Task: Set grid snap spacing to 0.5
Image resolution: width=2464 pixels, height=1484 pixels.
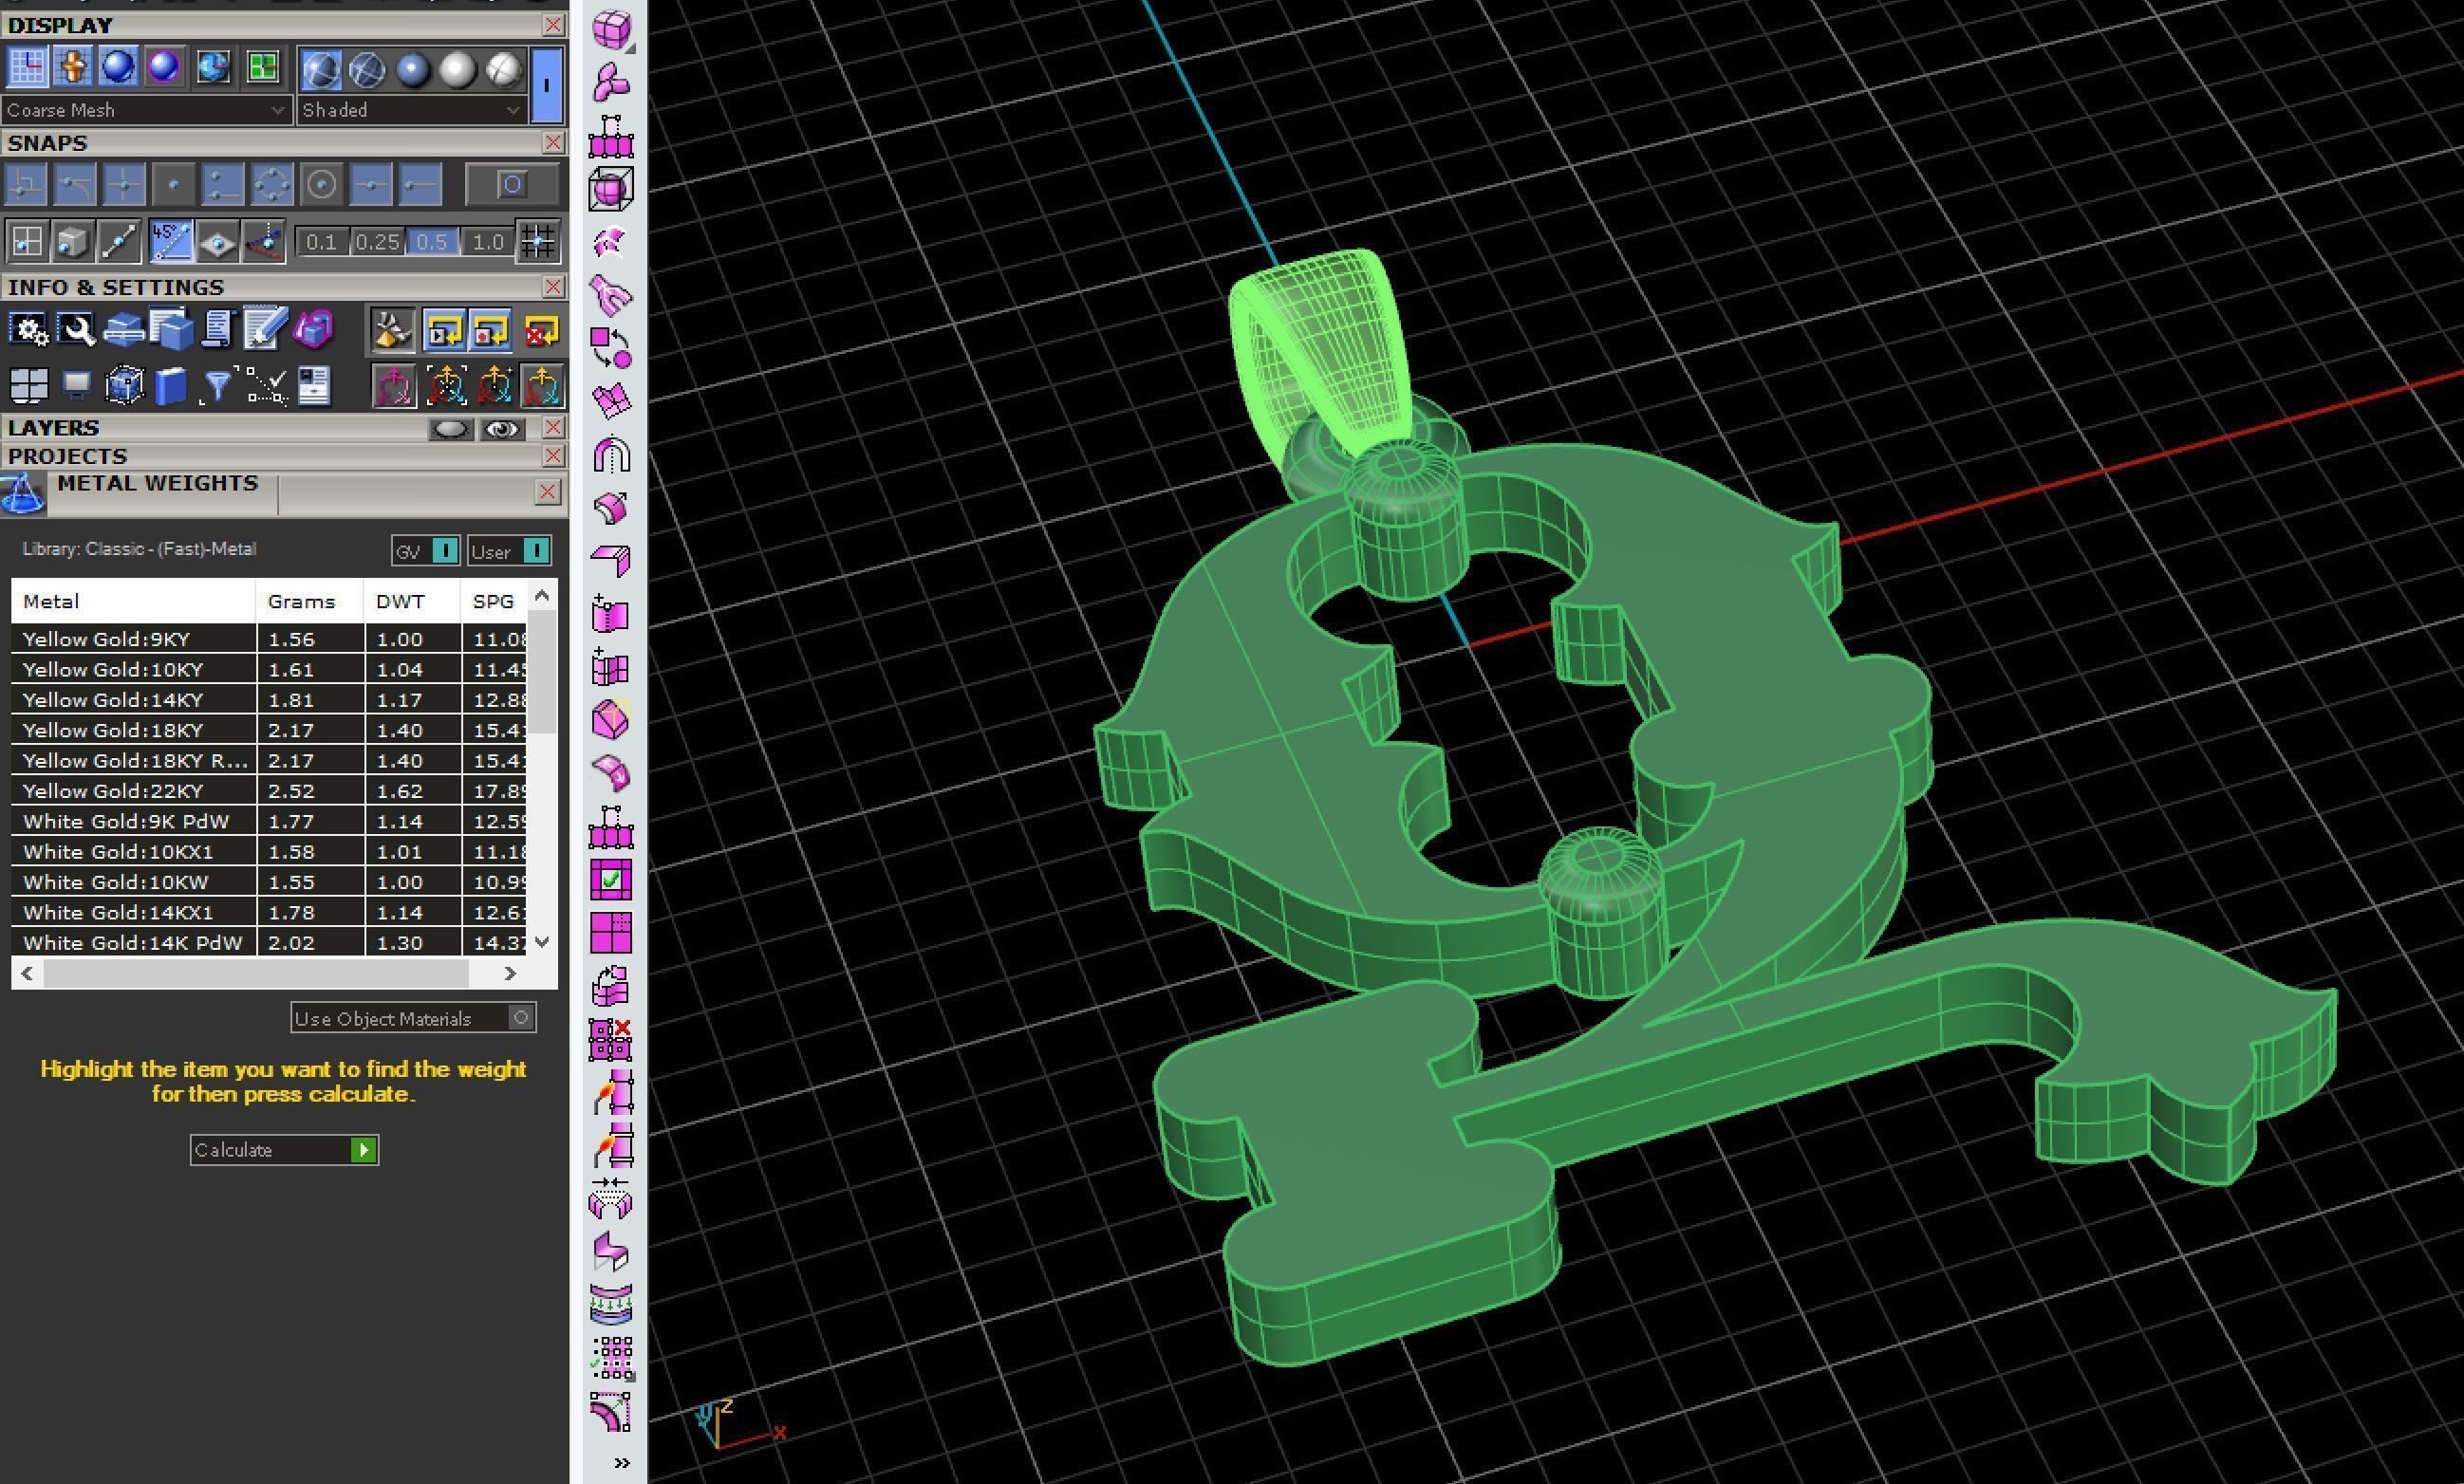Action: (432, 242)
